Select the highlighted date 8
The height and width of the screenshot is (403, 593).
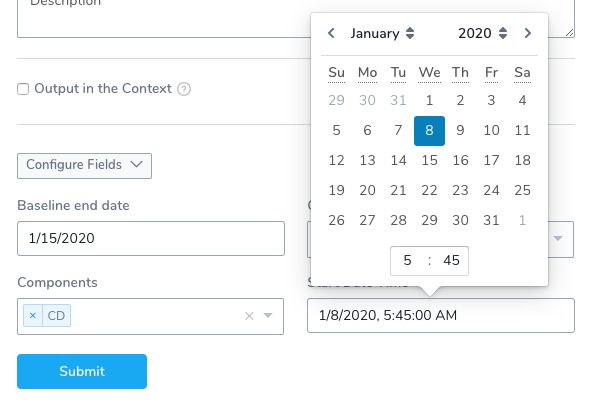coord(429,131)
